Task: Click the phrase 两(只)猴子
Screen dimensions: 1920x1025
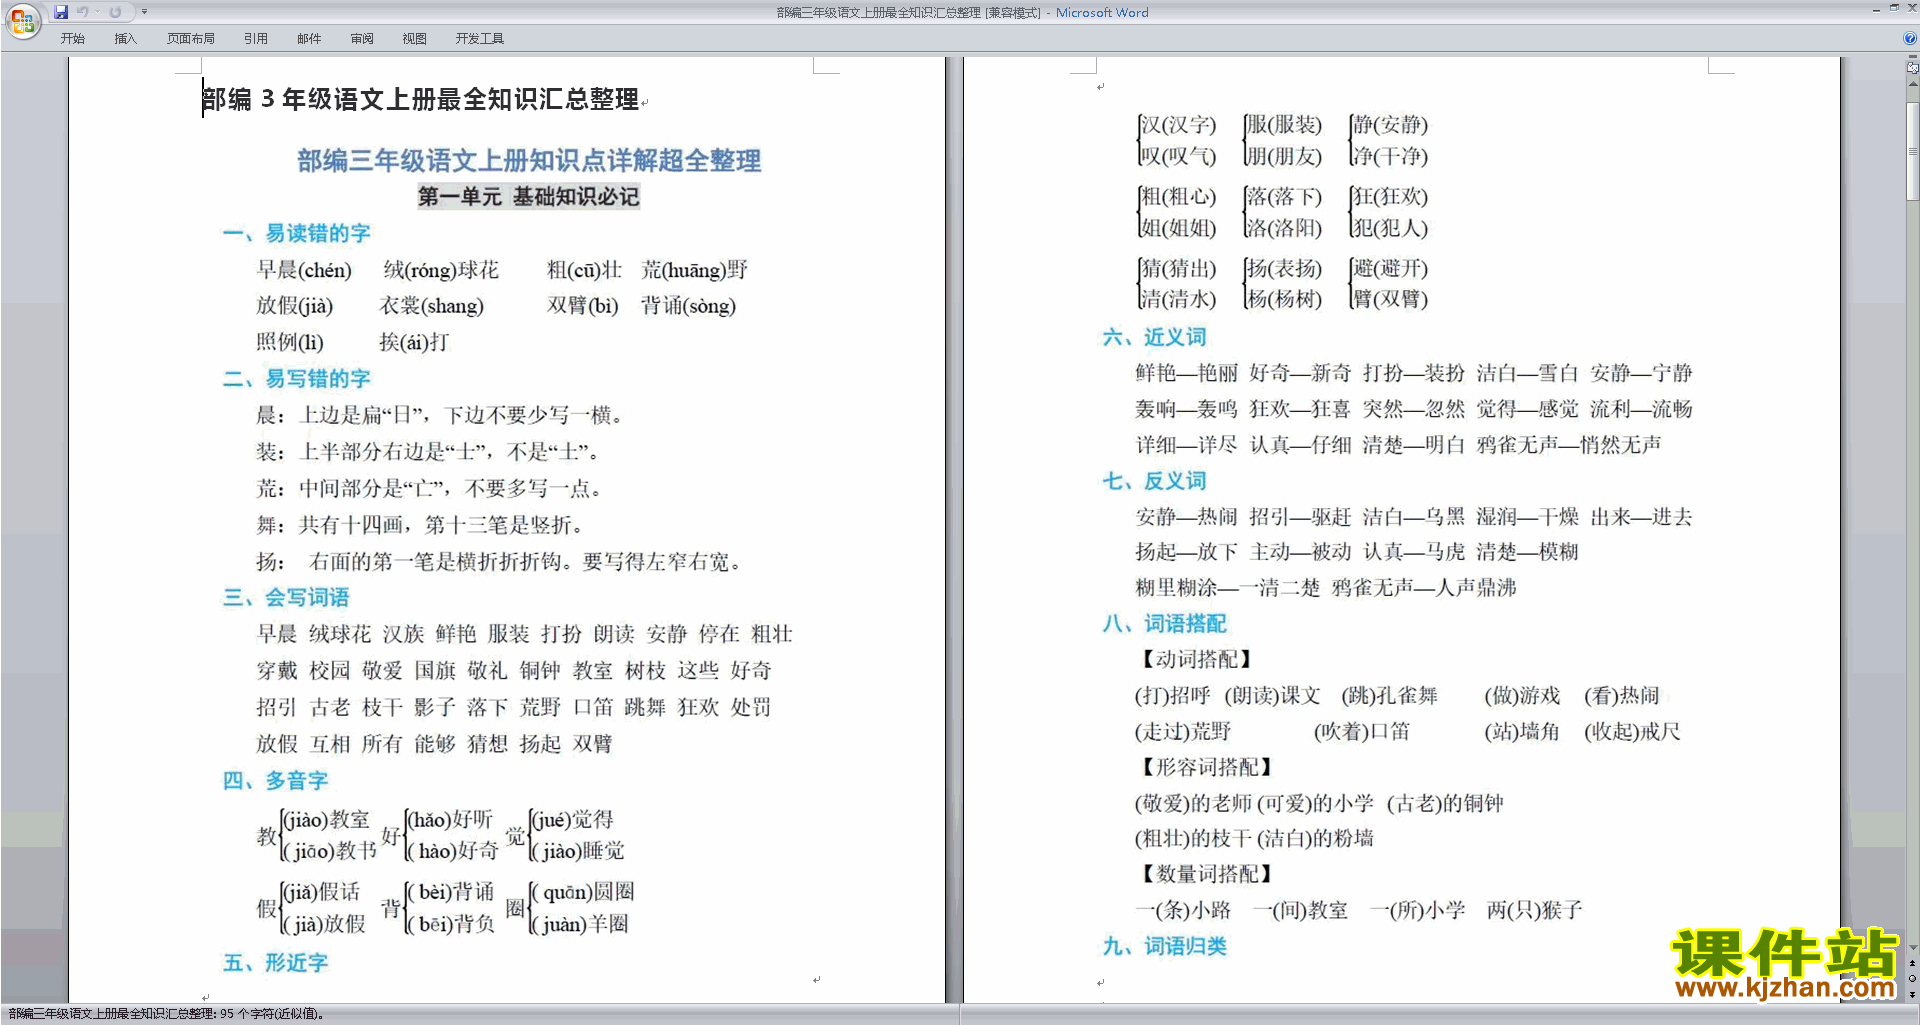Action: click(x=1535, y=911)
